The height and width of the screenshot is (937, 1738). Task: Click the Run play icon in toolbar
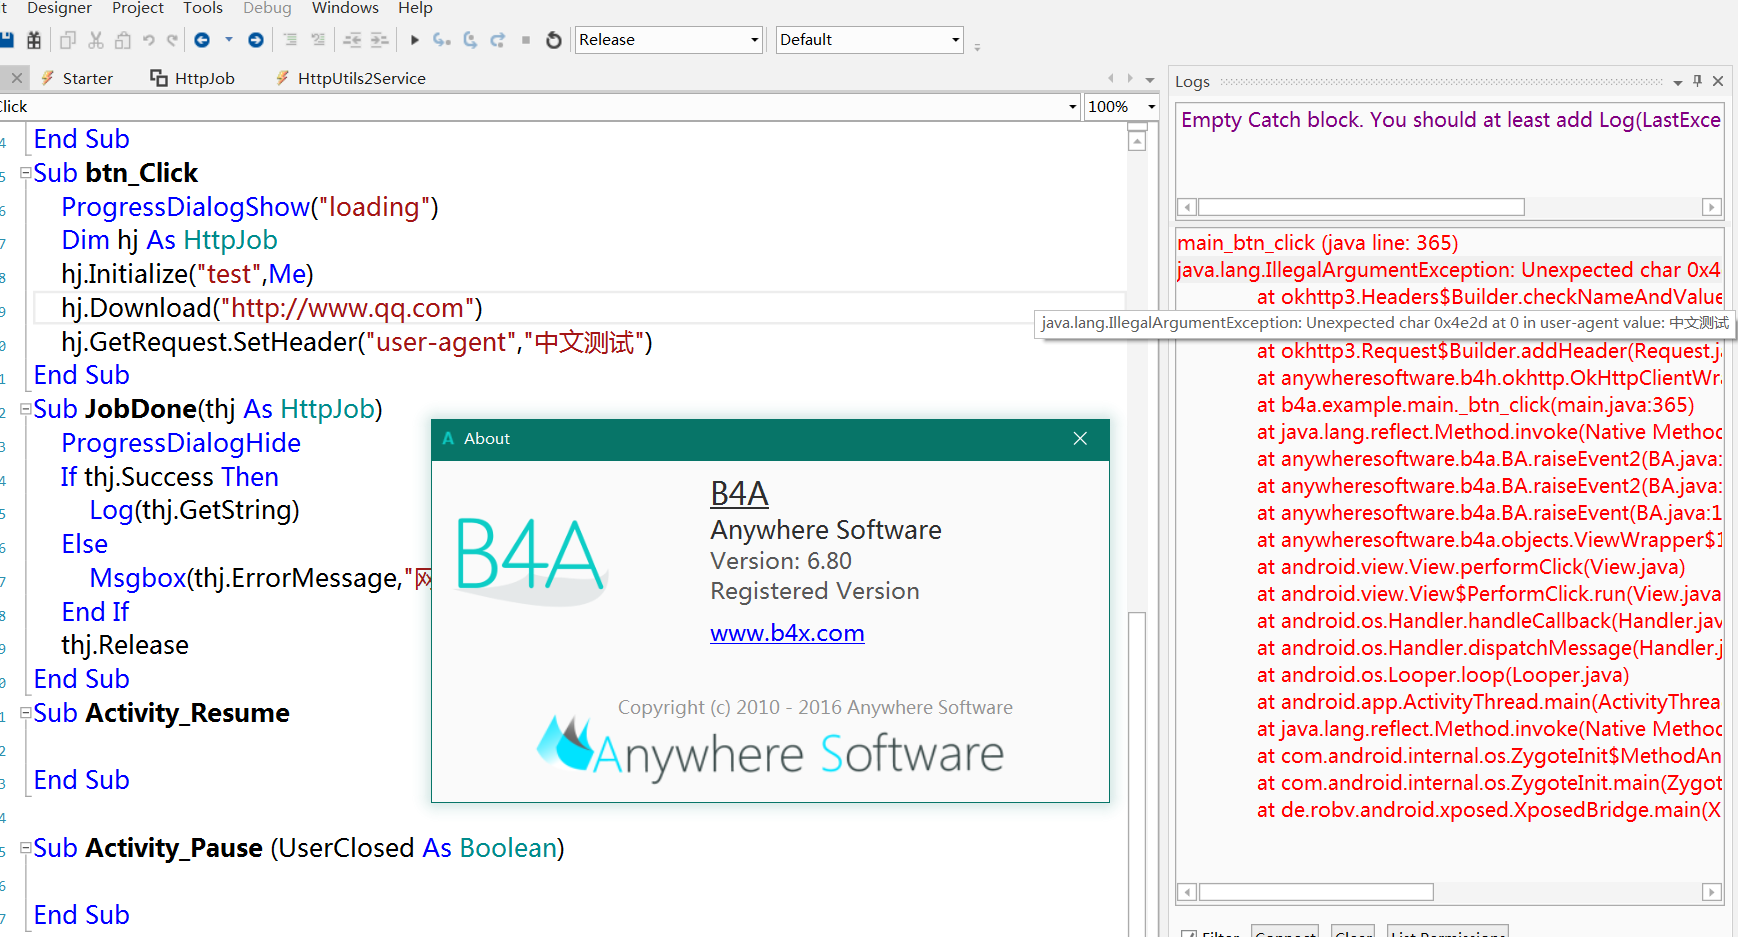tap(414, 40)
